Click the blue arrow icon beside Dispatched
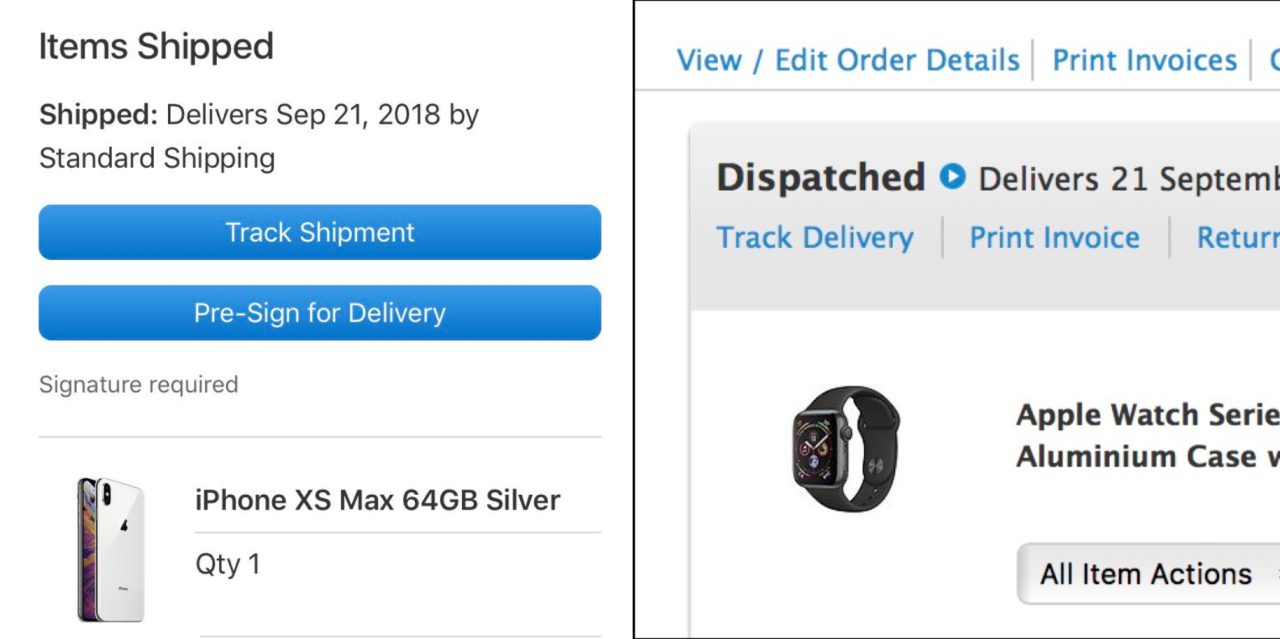Screen dimensions: 1280x639 pos(953,178)
